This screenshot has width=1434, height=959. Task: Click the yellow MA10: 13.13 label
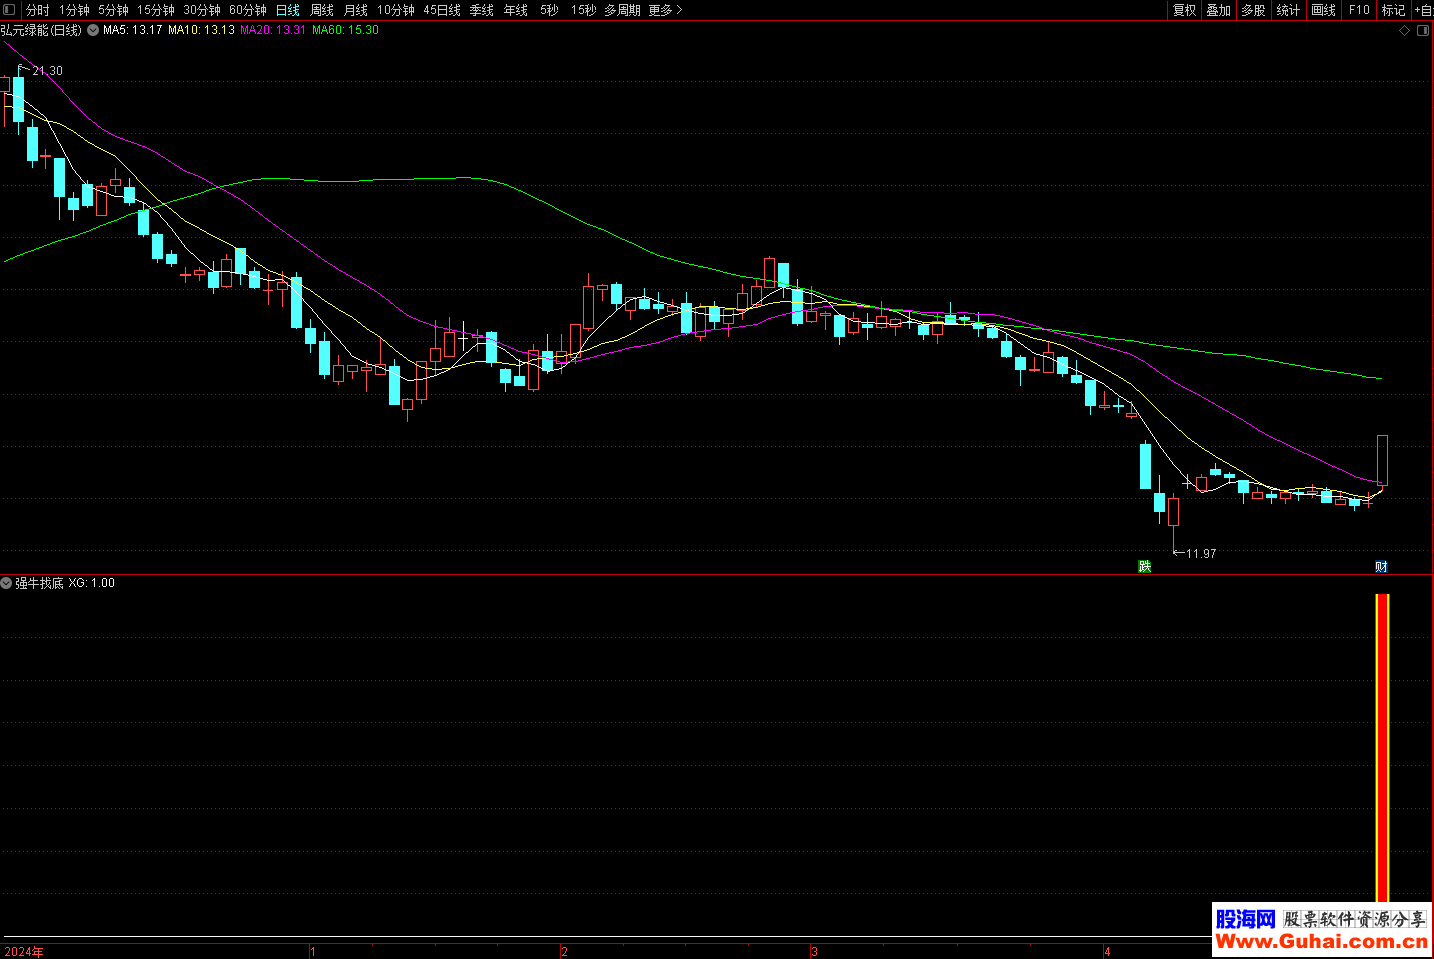pos(201,30)
